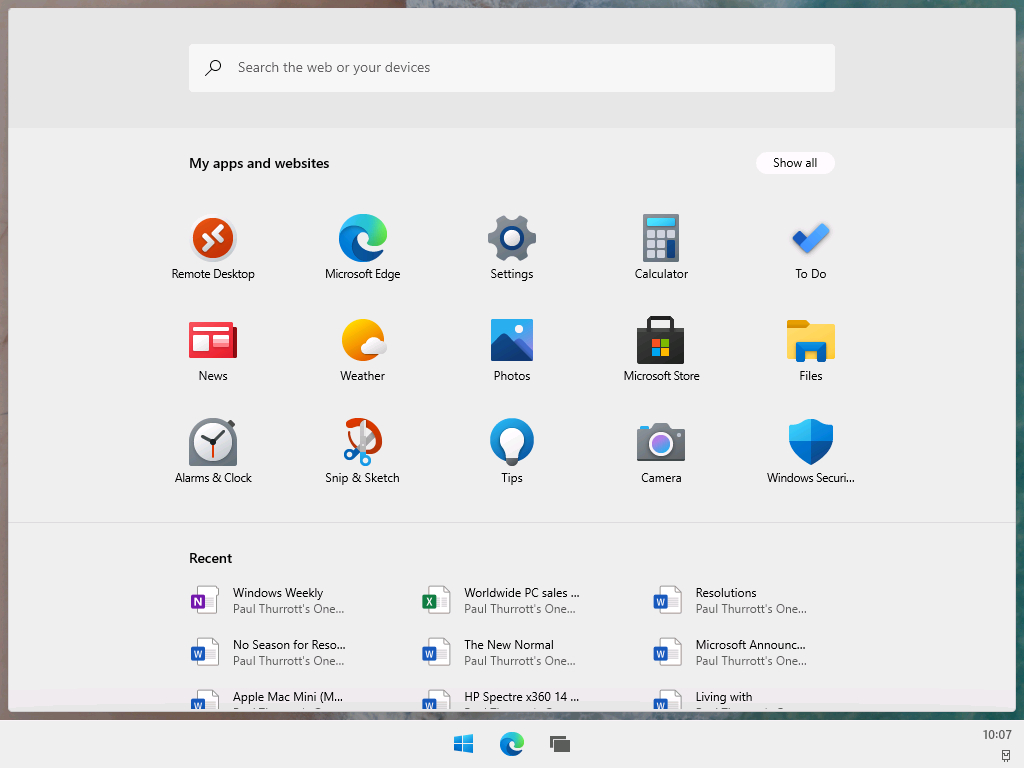Show all apps and websites
Image resolution: width=1024 pixels, height=768 pixels.
coord(795,163)
